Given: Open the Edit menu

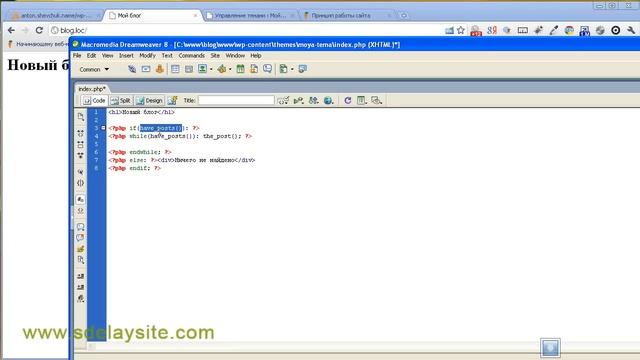Looking at the screenshot, I should tap(91, 56).
